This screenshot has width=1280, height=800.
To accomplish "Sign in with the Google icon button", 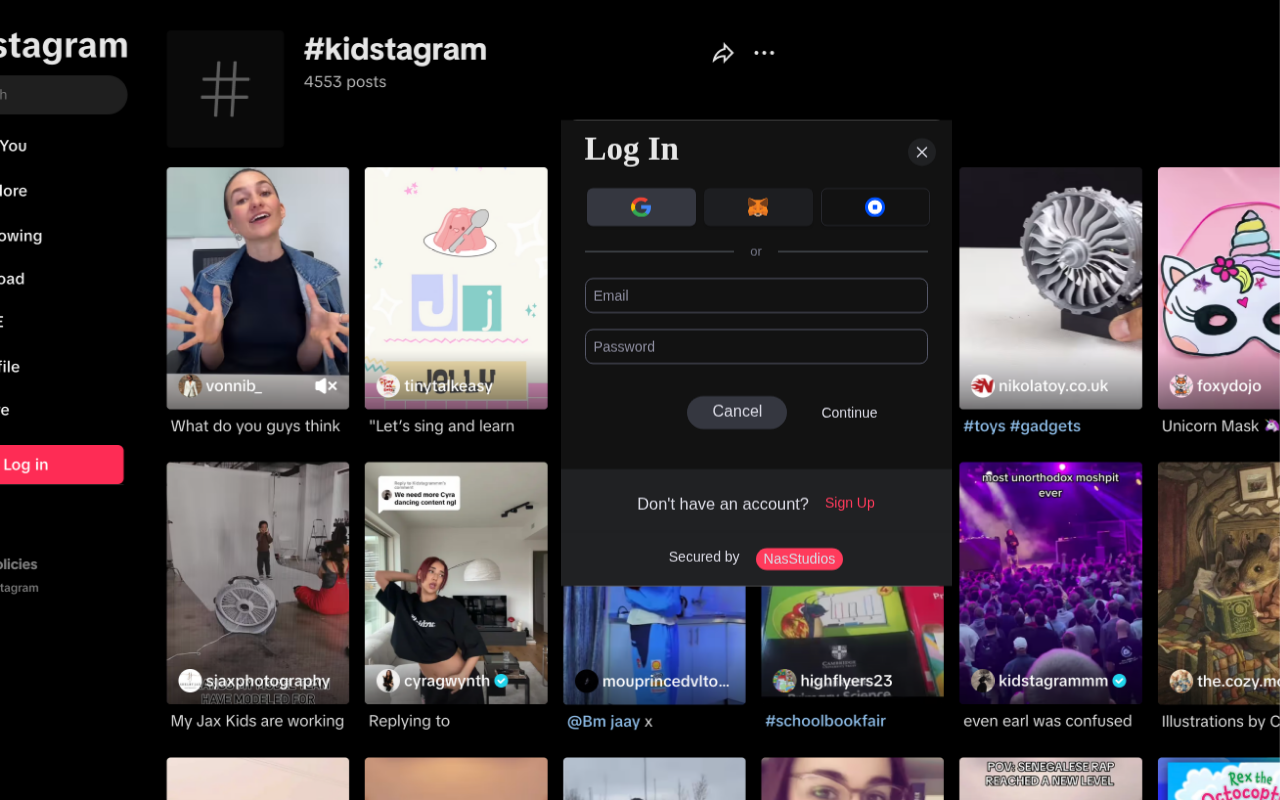I will click(641, 207).
